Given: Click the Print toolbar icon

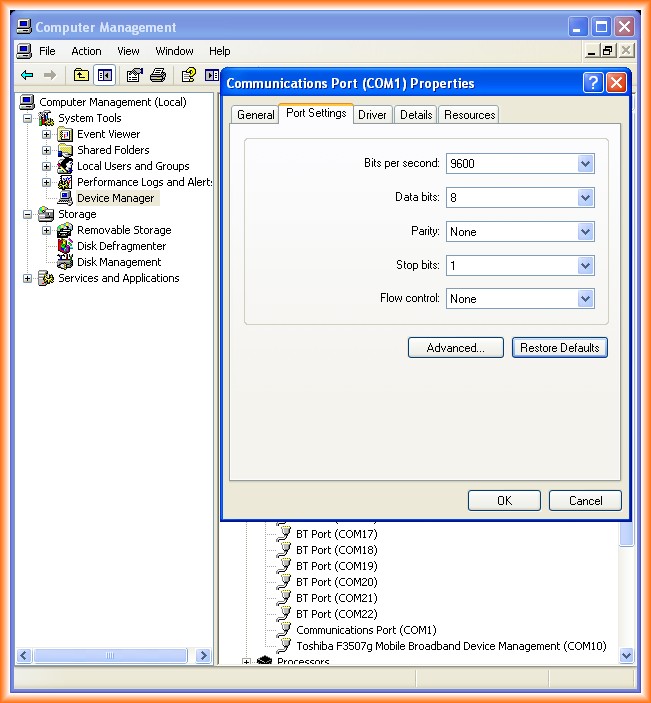Looking at the screenshot, I should (158, 75).
